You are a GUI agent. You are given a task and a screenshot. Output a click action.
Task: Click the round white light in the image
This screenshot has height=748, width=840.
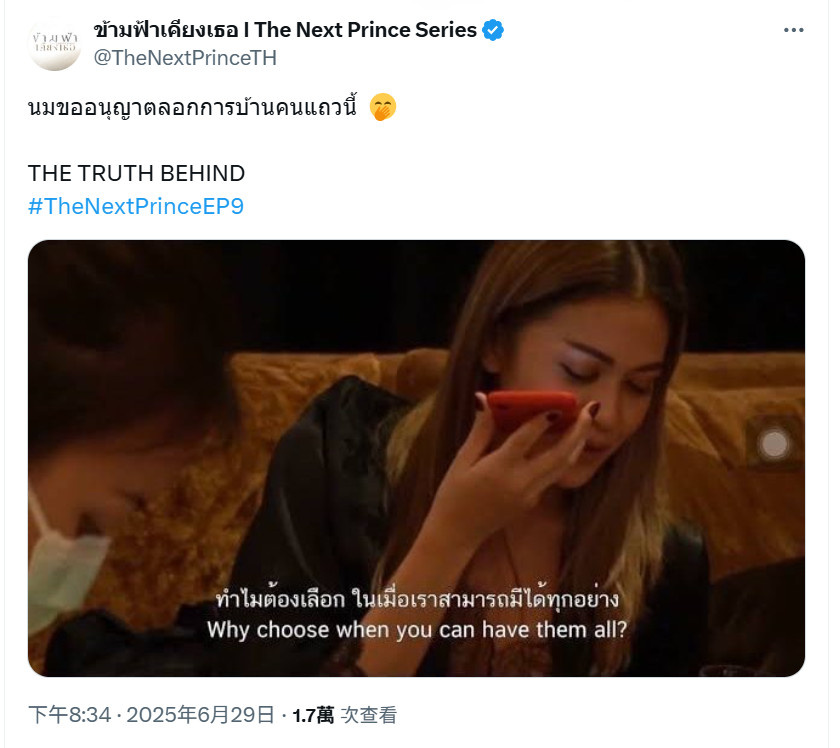tap(774, 444)
